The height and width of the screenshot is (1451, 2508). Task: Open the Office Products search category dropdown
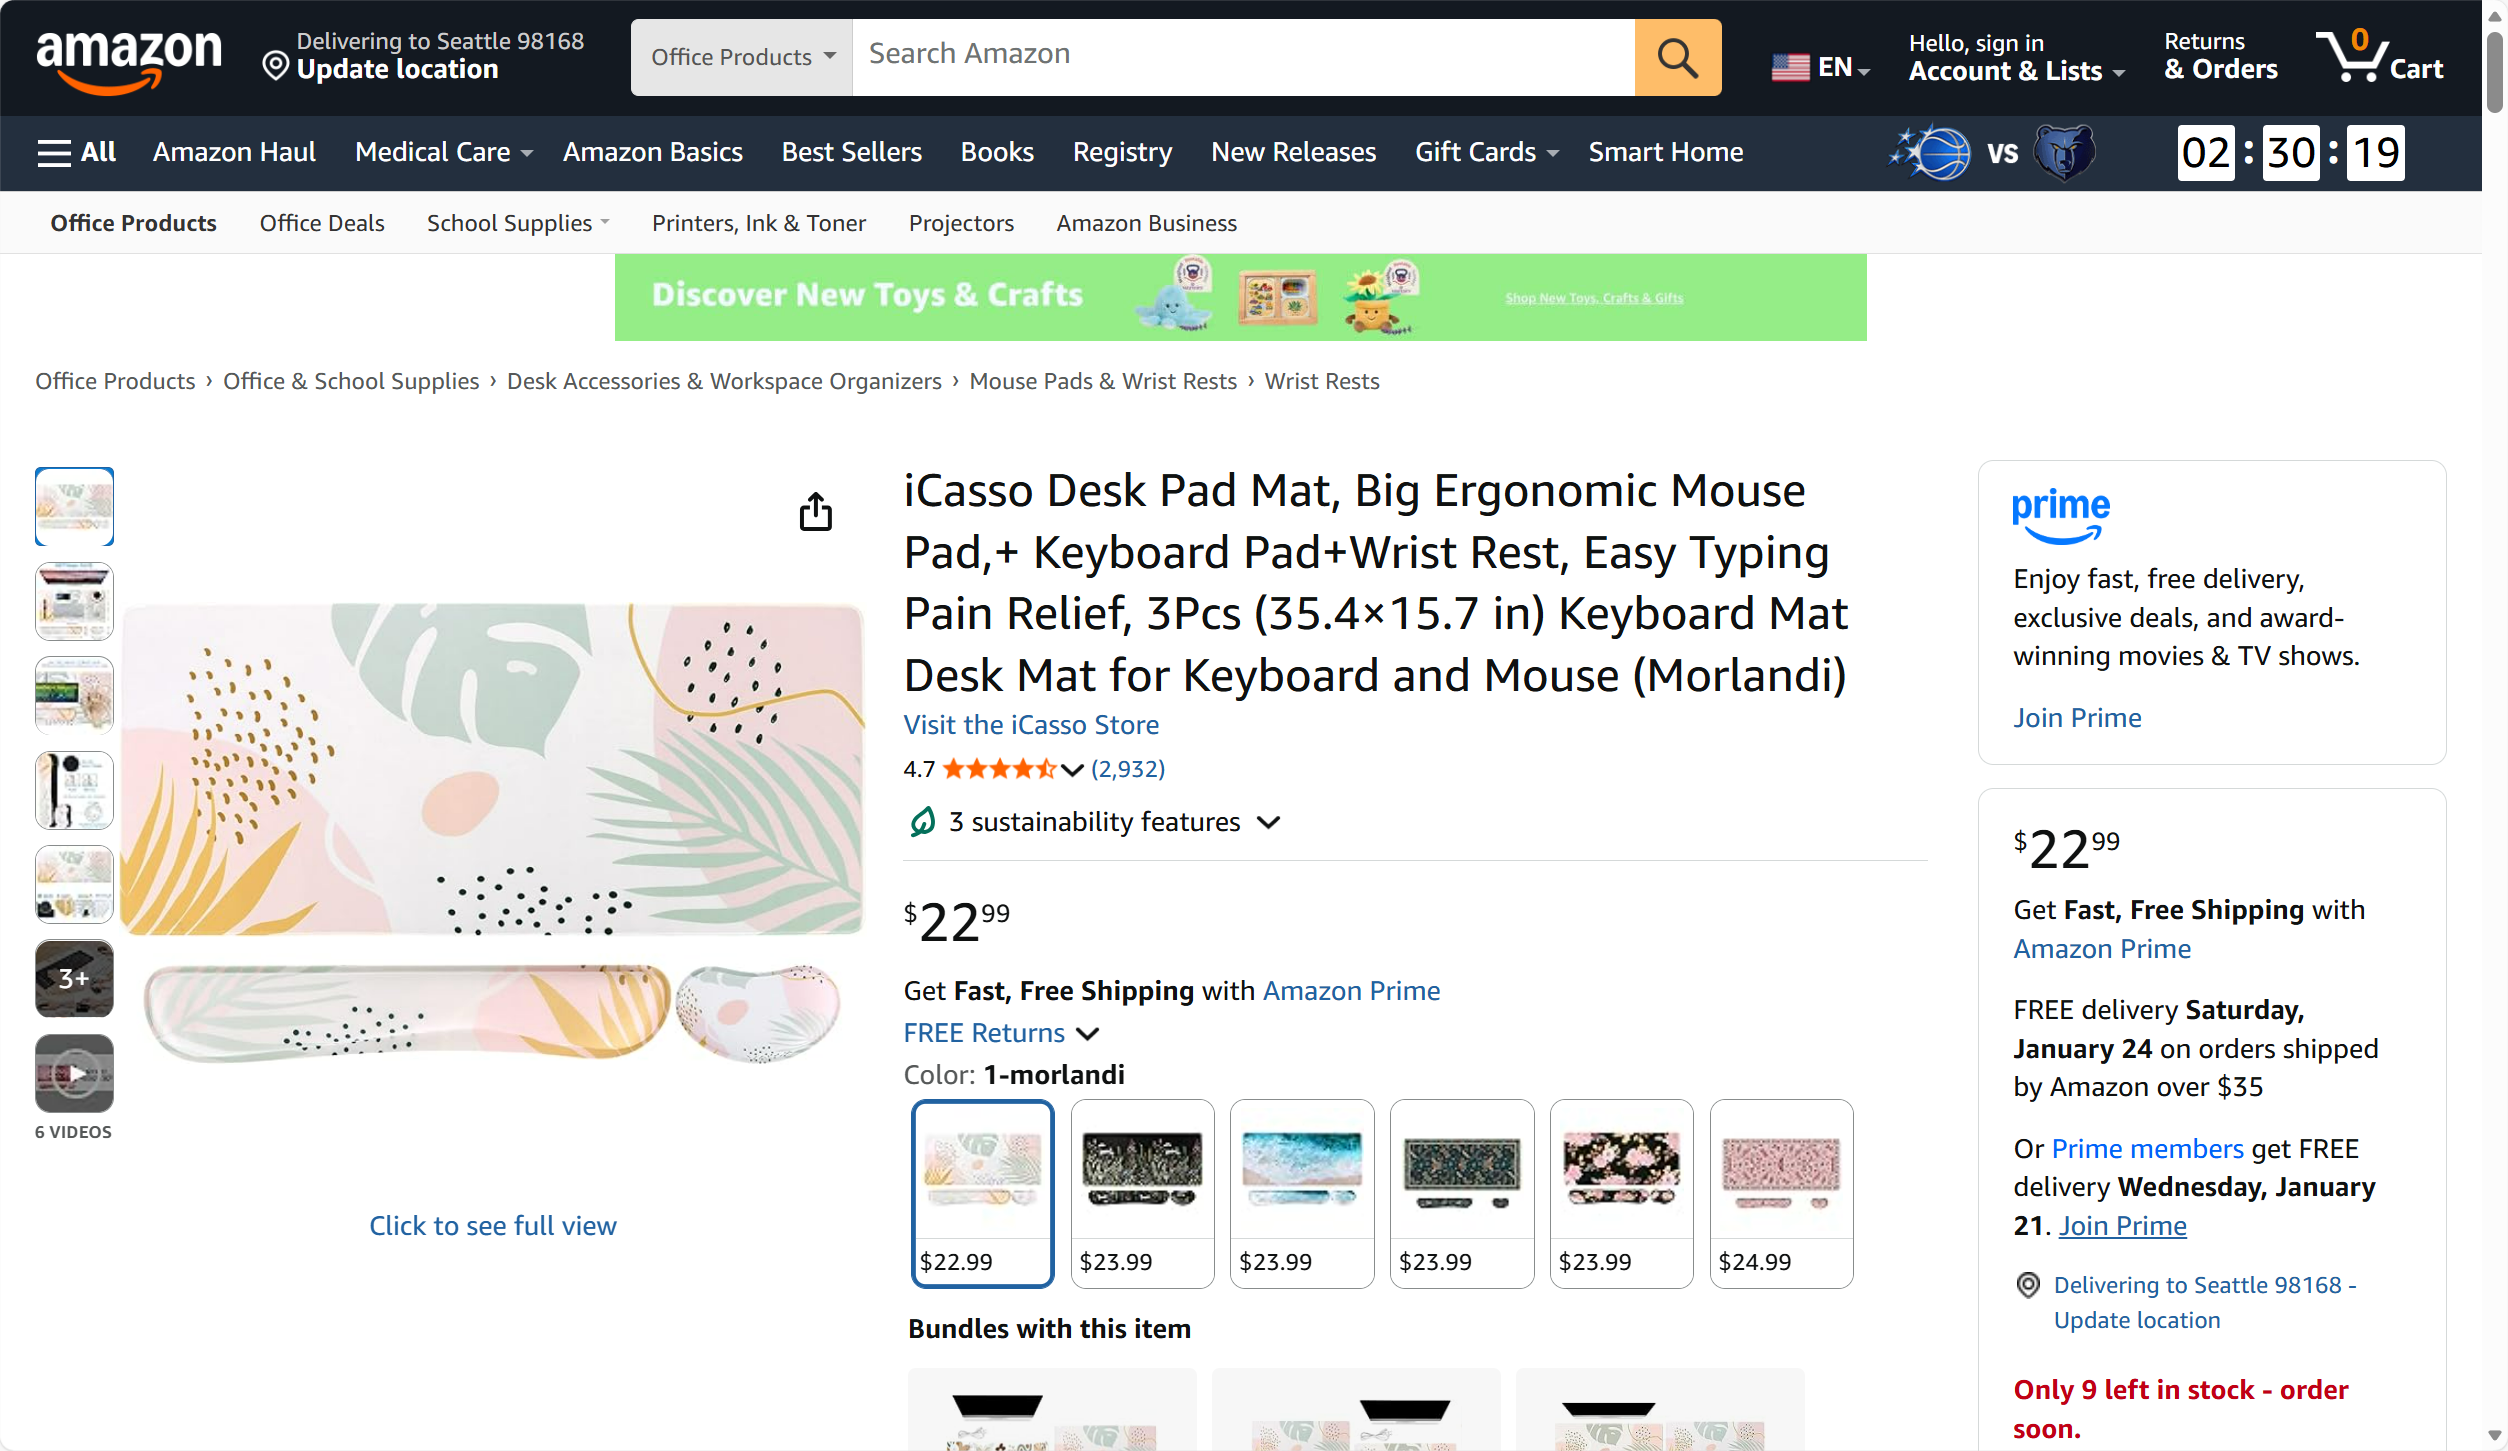click(742, 58)
